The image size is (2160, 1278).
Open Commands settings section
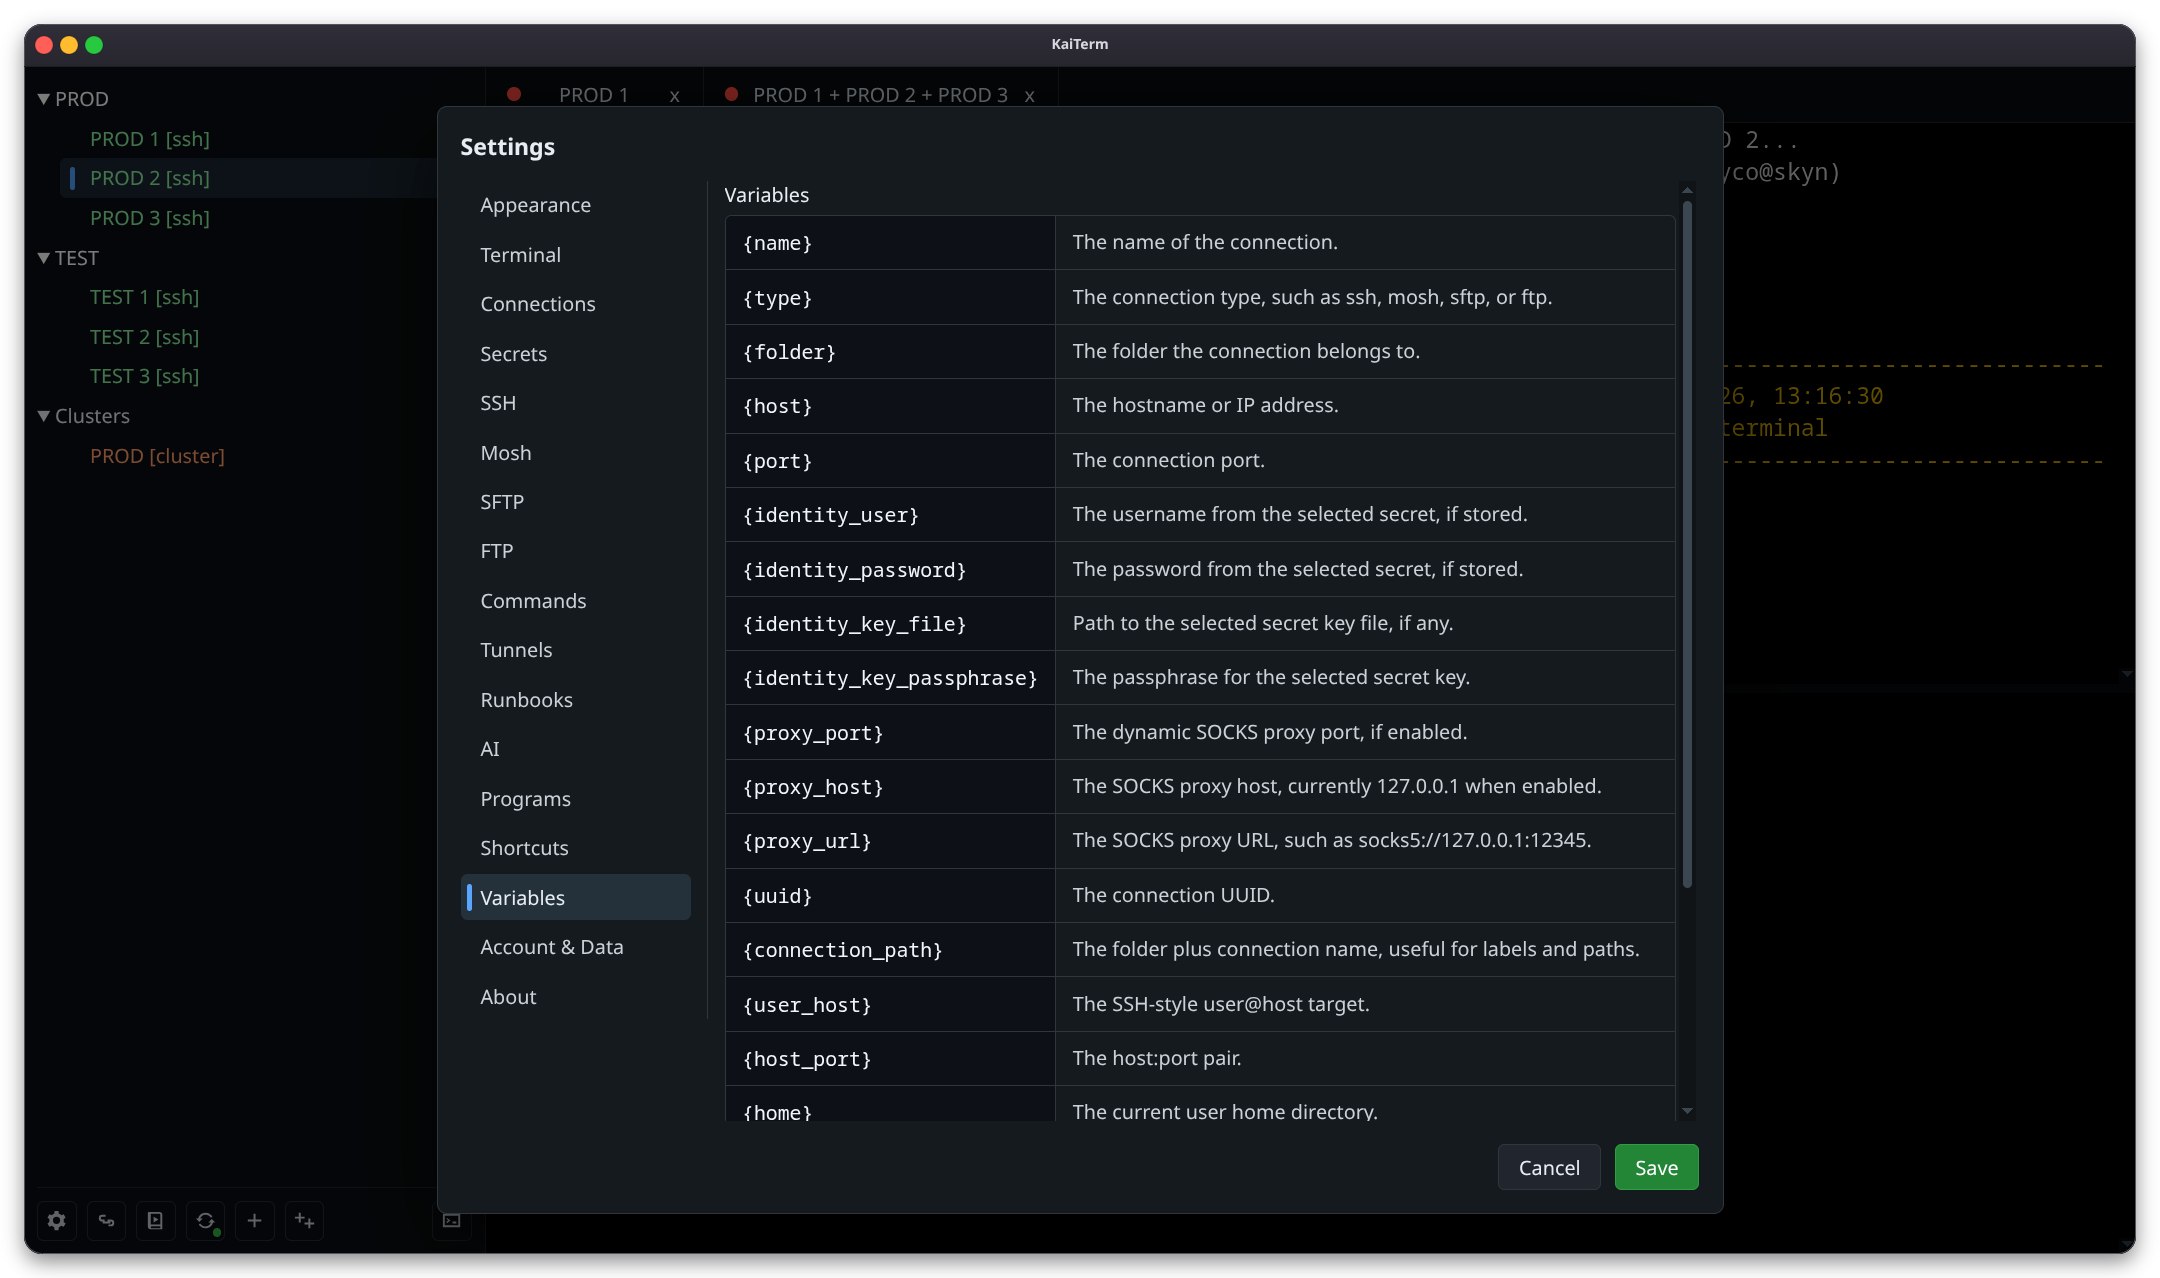(576, 601)
